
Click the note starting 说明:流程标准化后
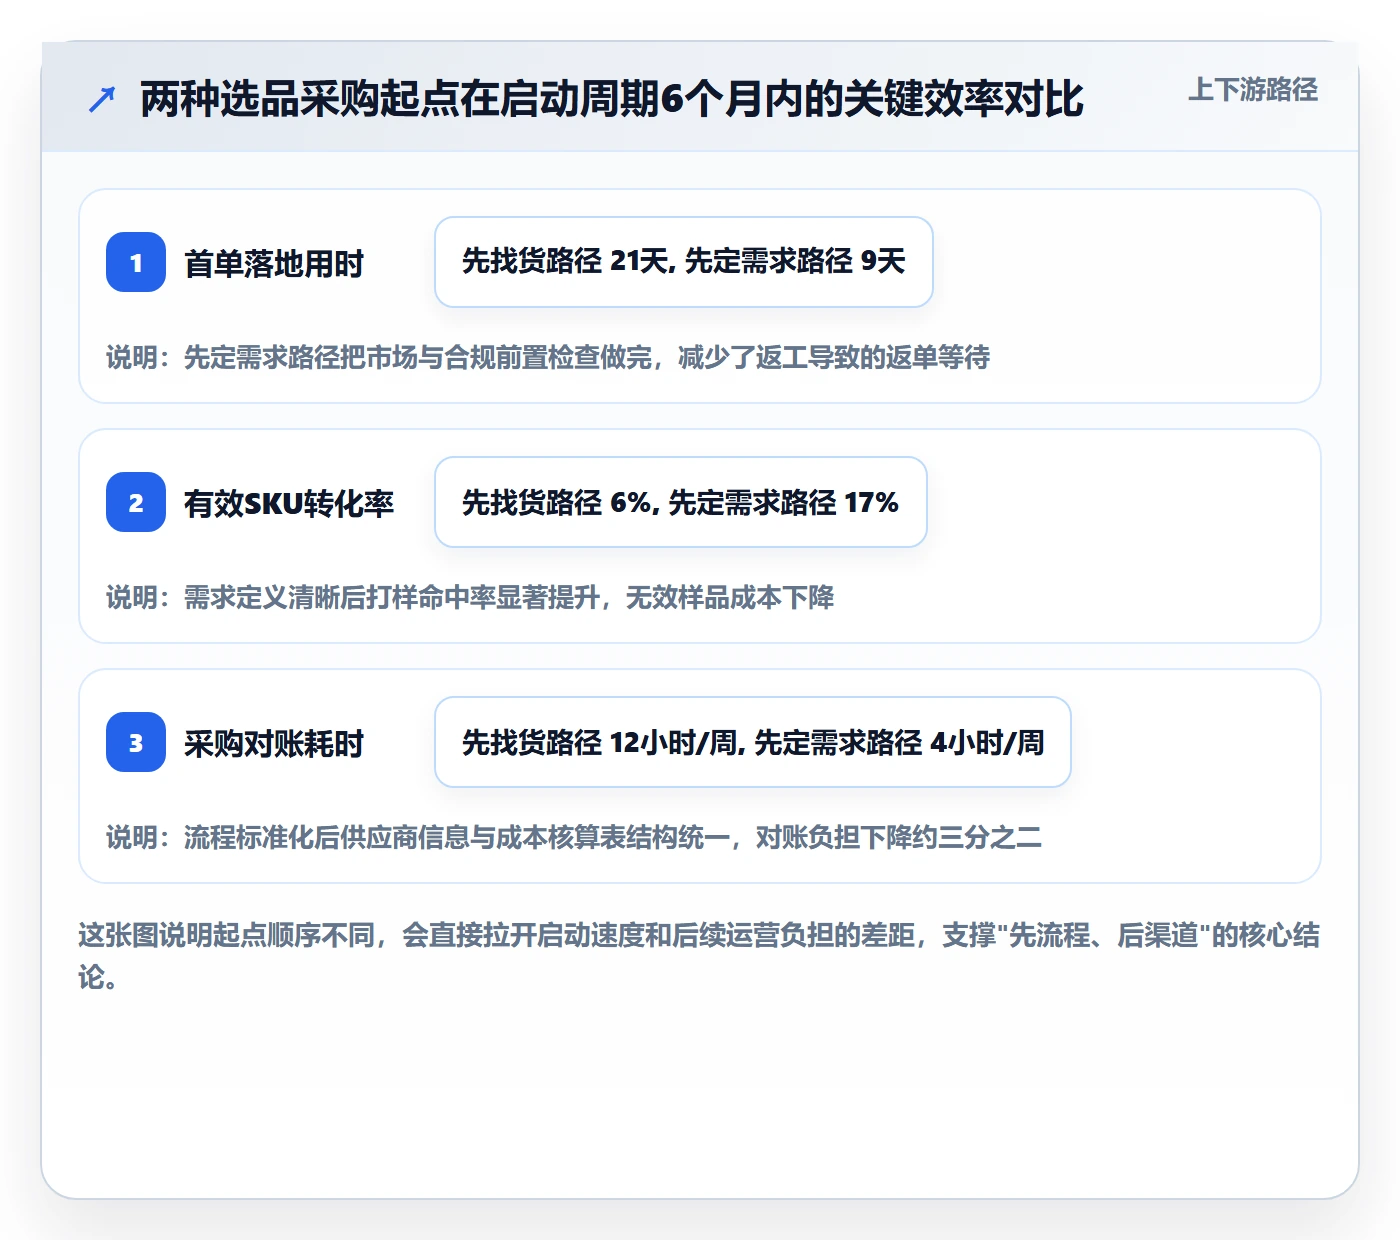pos(574,837)
